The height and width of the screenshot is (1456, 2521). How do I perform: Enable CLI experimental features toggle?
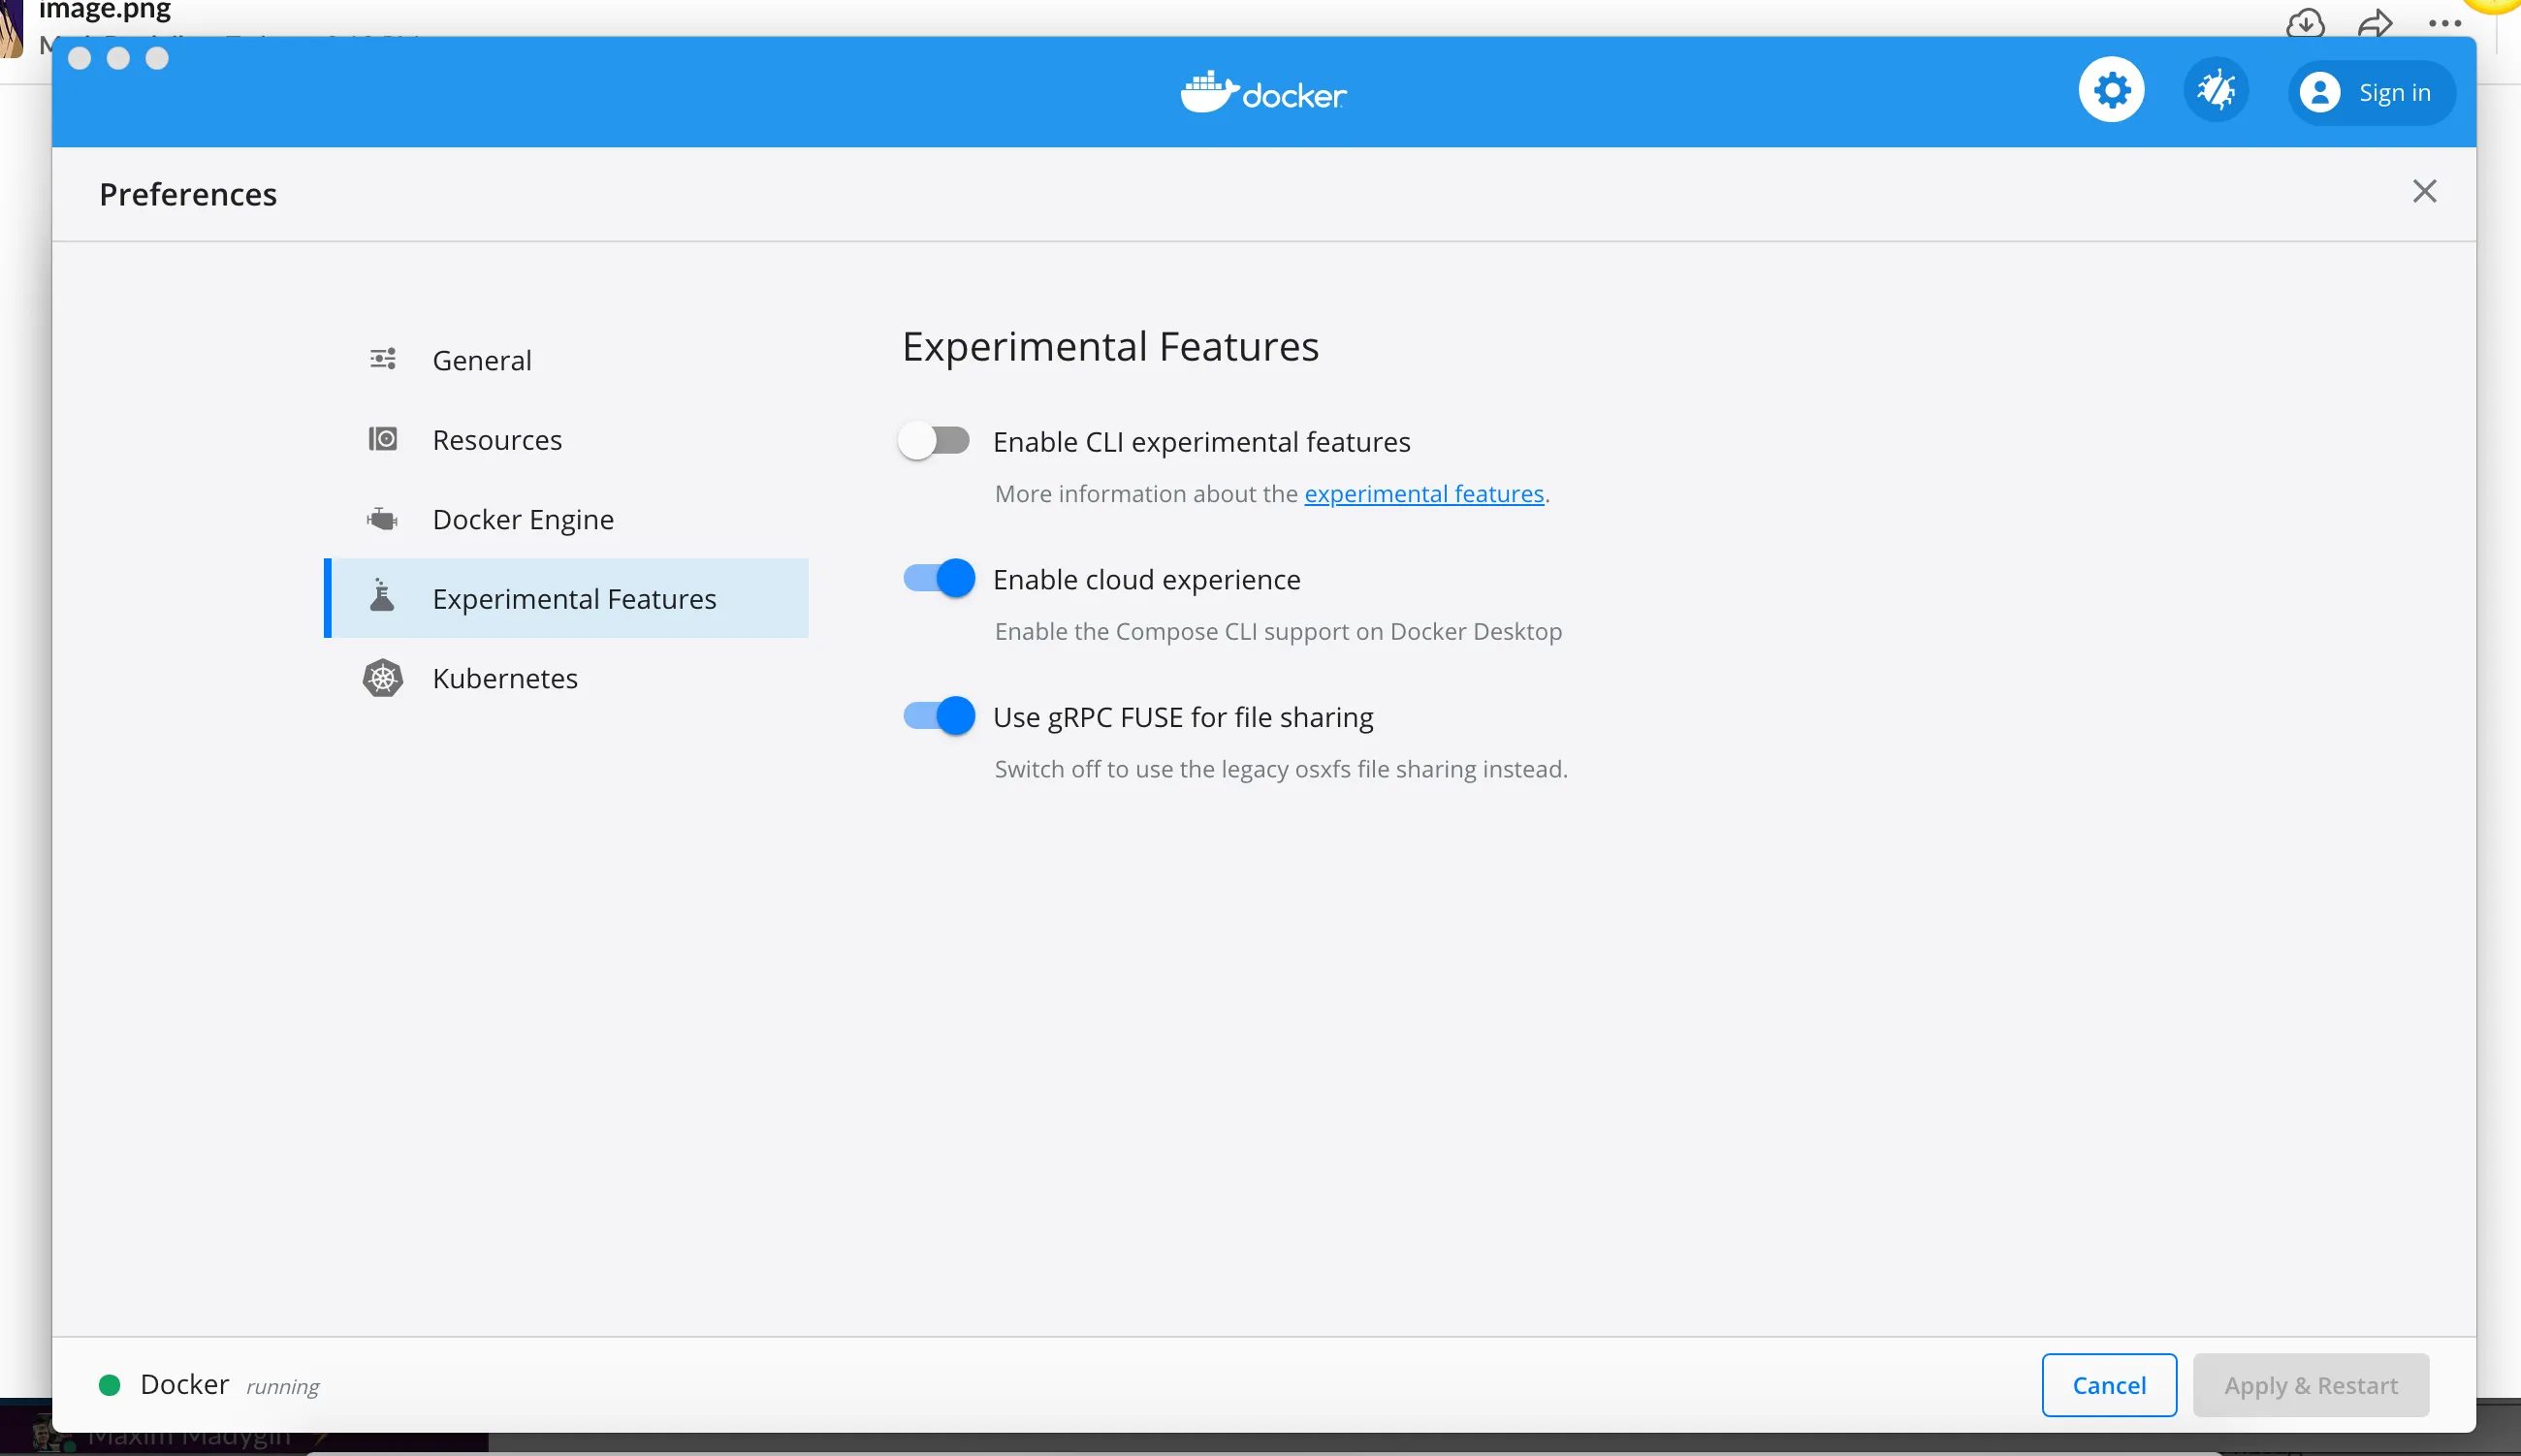click(935, 441)
